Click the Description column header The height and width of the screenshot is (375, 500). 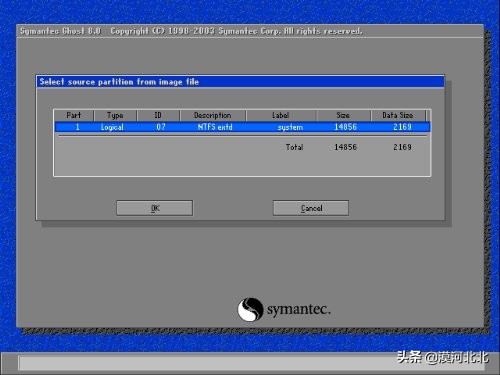coord(213,115)
